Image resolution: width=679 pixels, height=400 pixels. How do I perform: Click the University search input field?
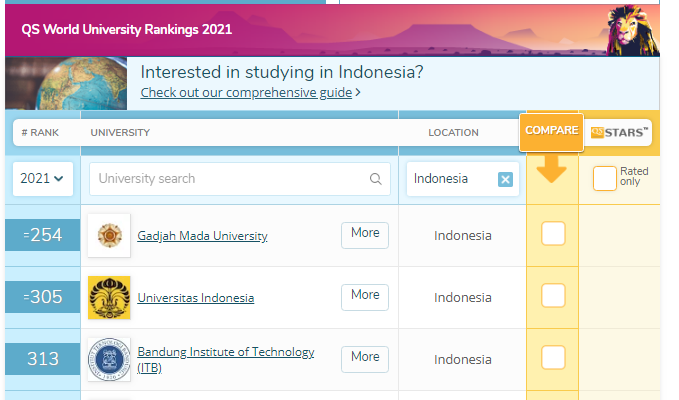coord(230,179)
